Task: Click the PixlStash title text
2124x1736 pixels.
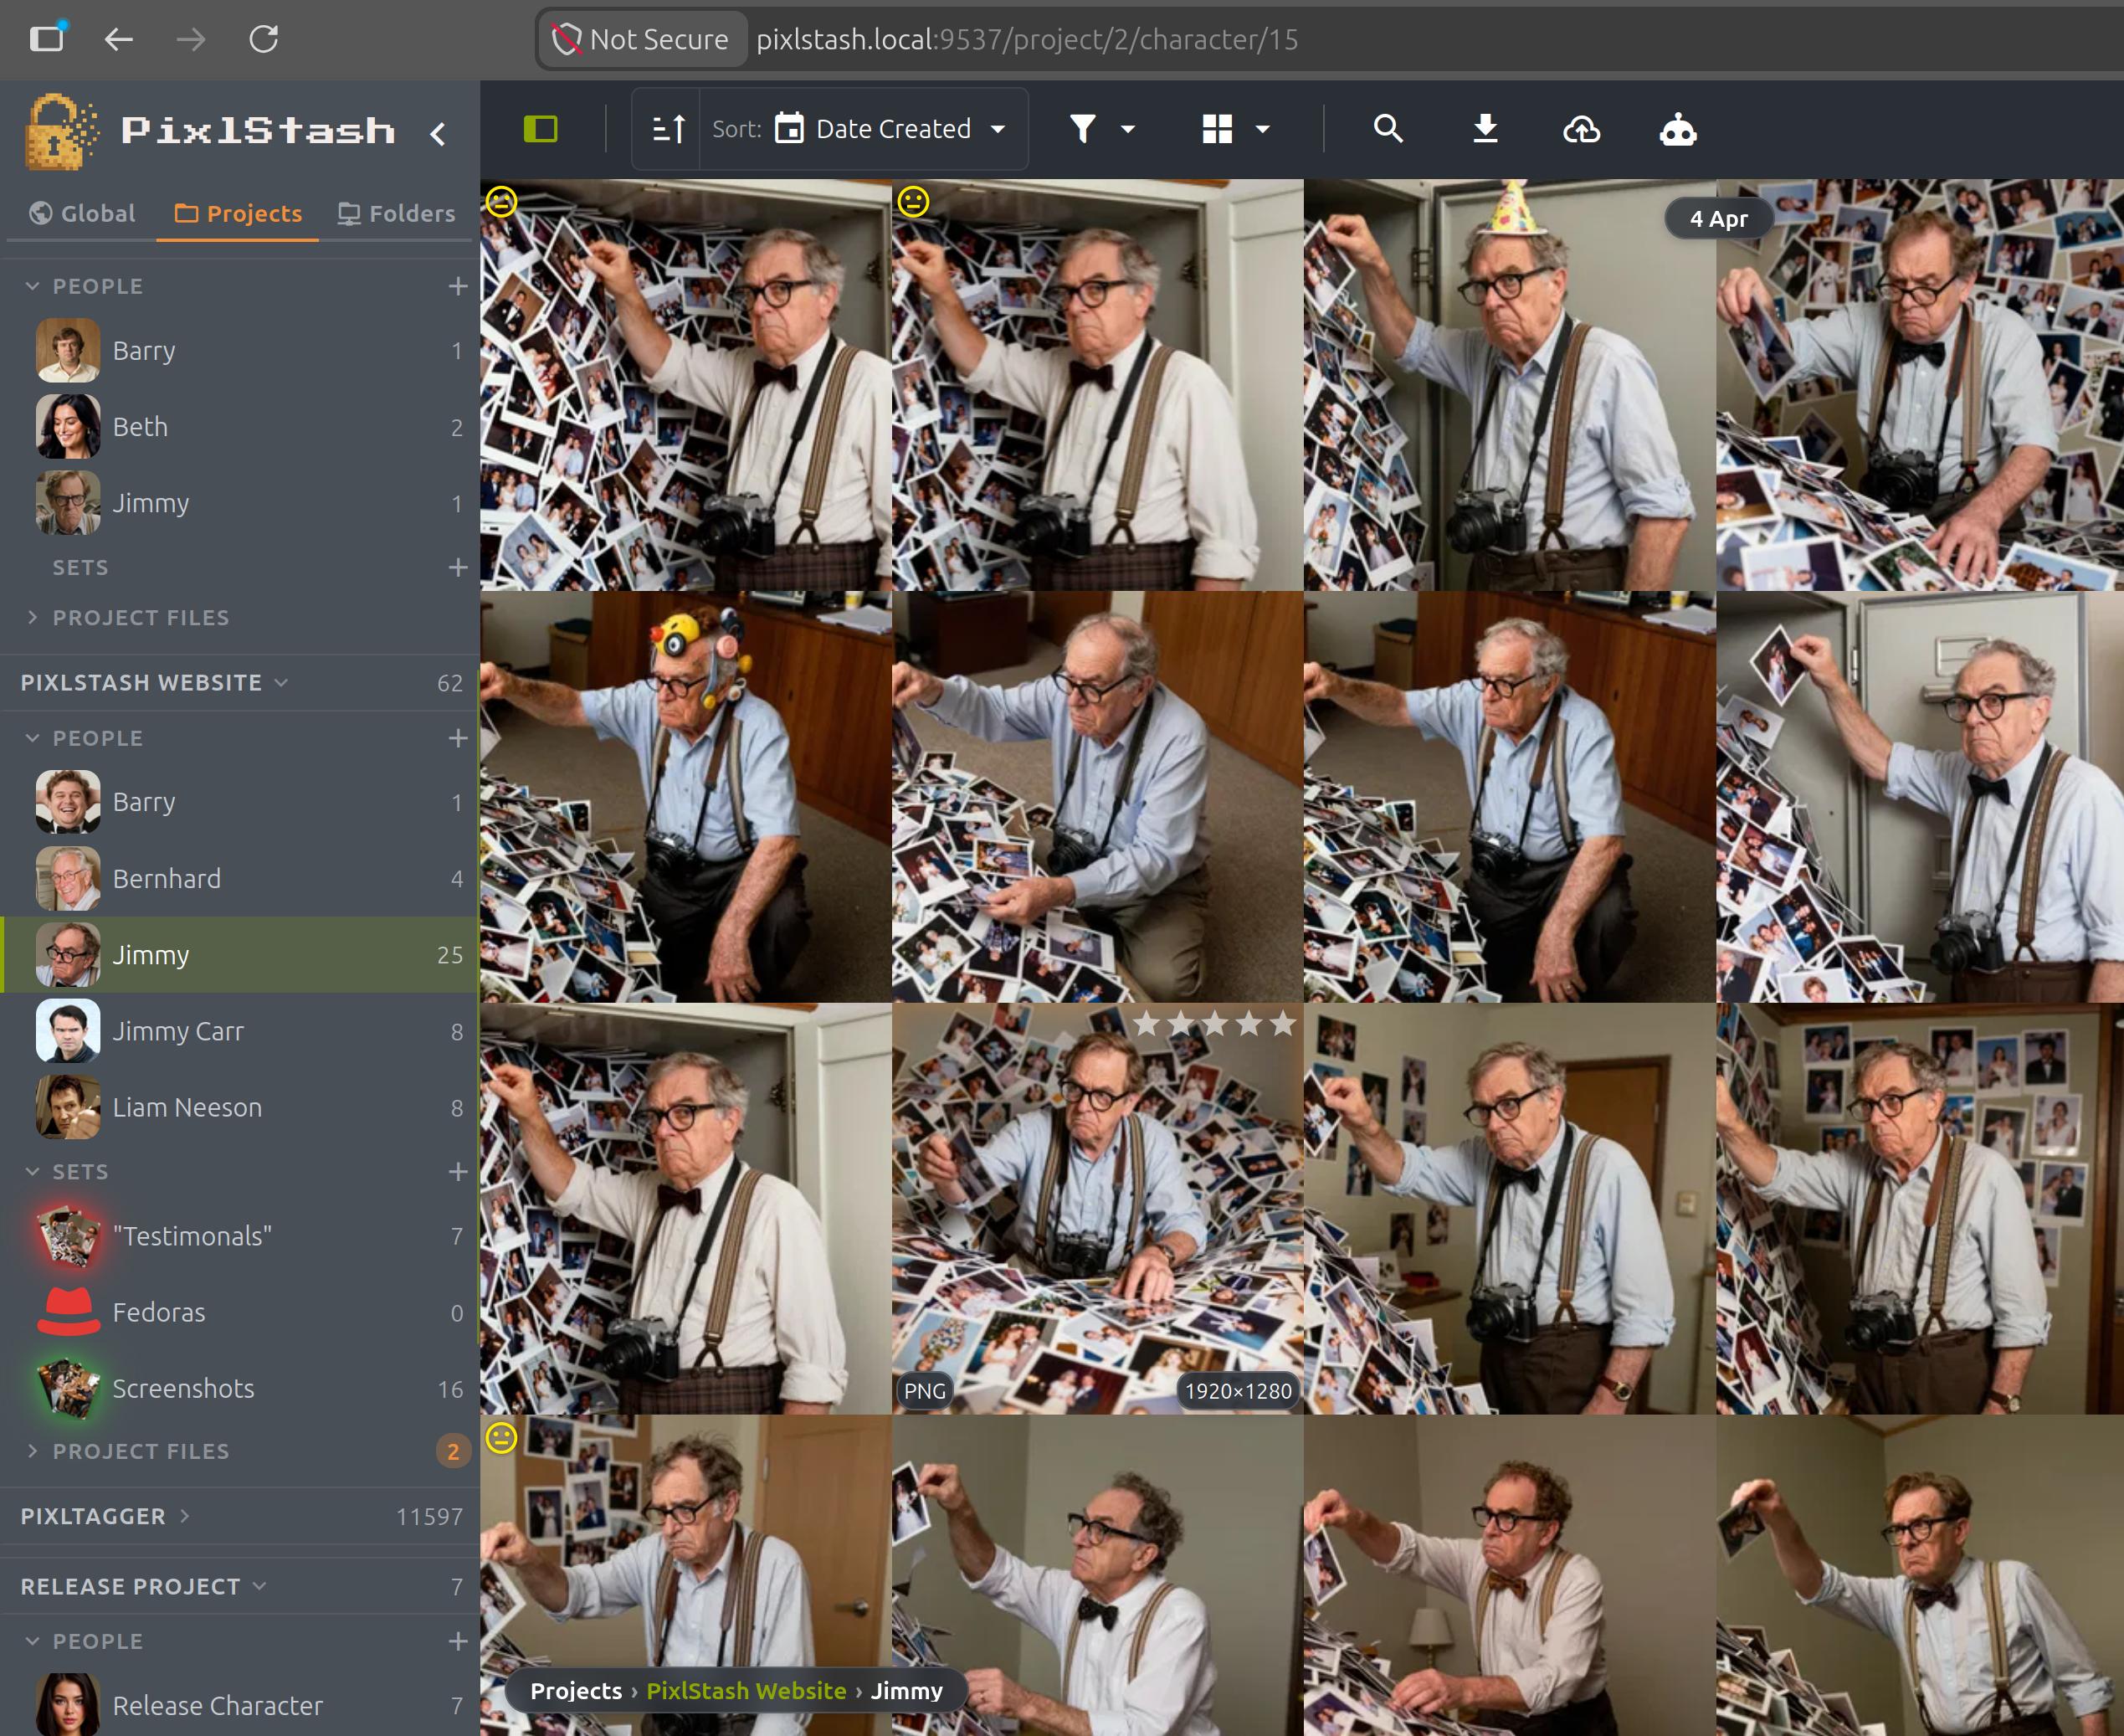Action: (258, 130)
